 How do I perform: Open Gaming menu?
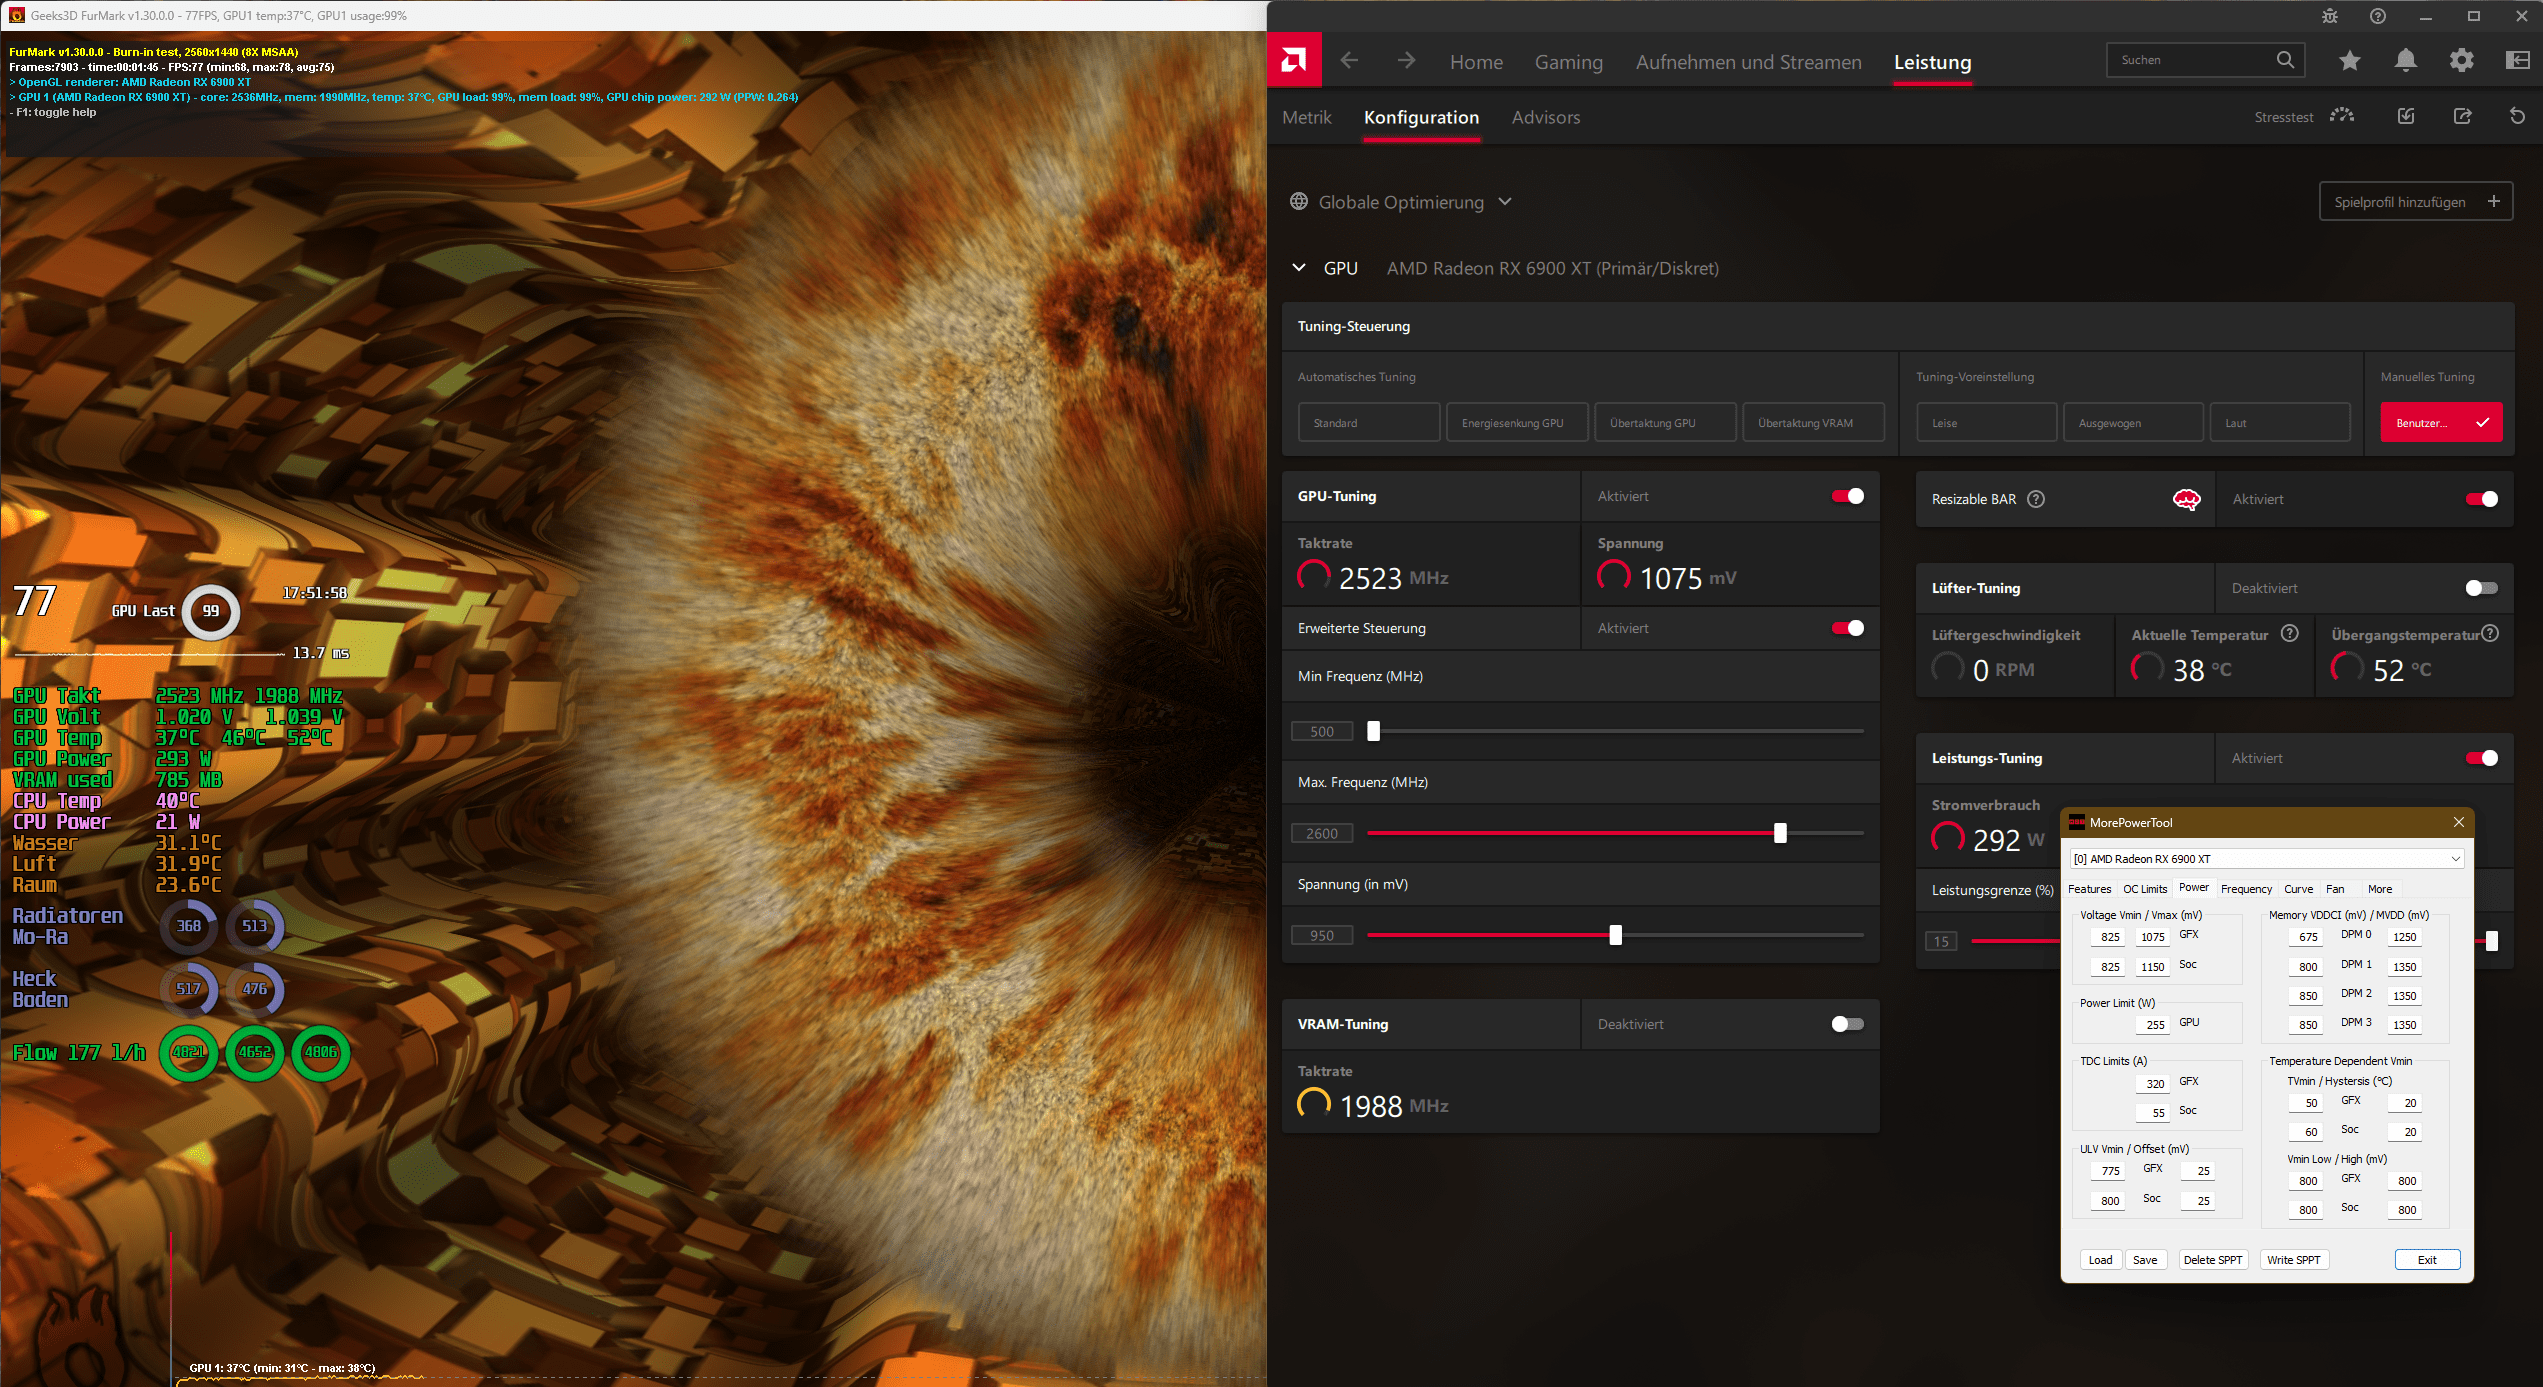tap(1569, 62)
